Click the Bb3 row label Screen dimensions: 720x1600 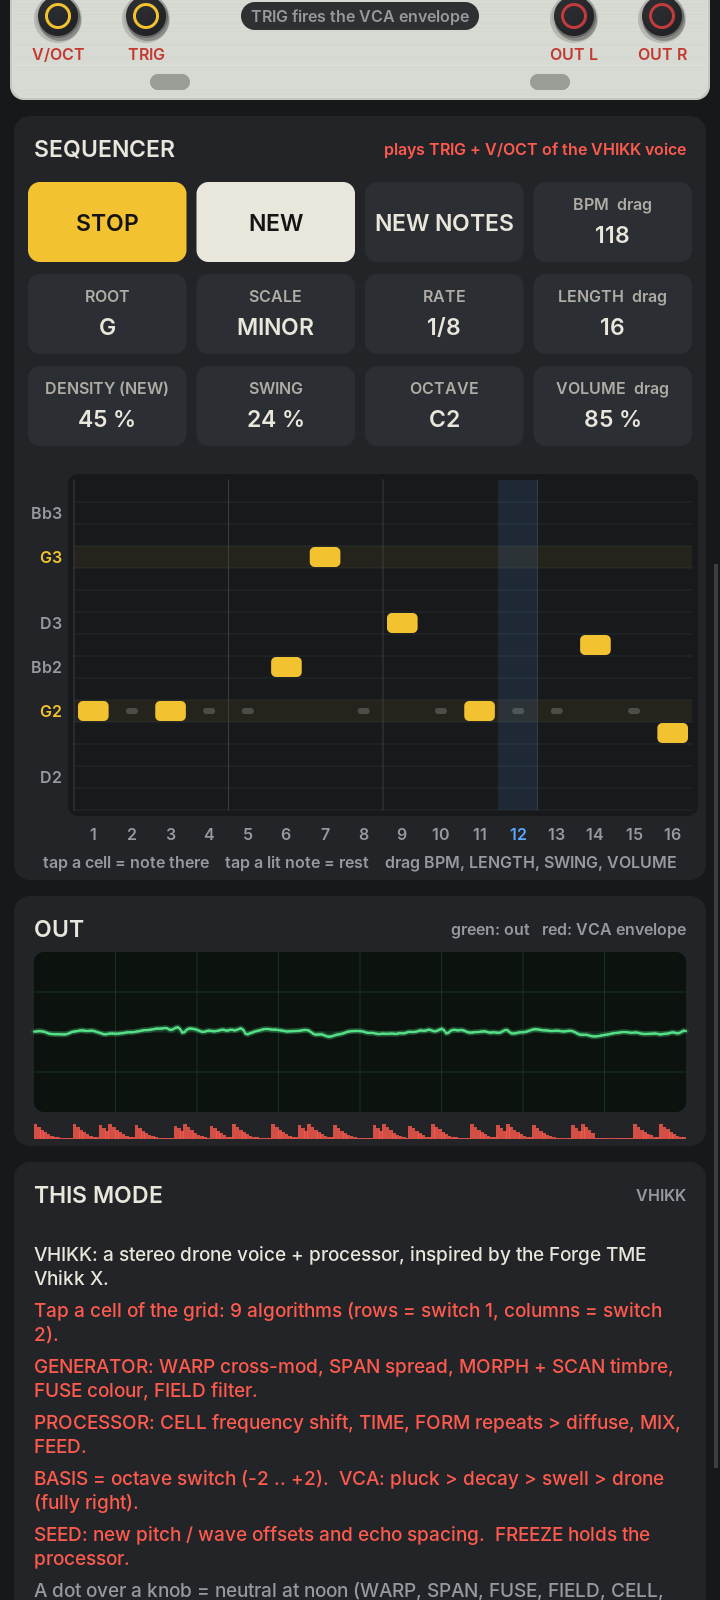coord(46,513)
